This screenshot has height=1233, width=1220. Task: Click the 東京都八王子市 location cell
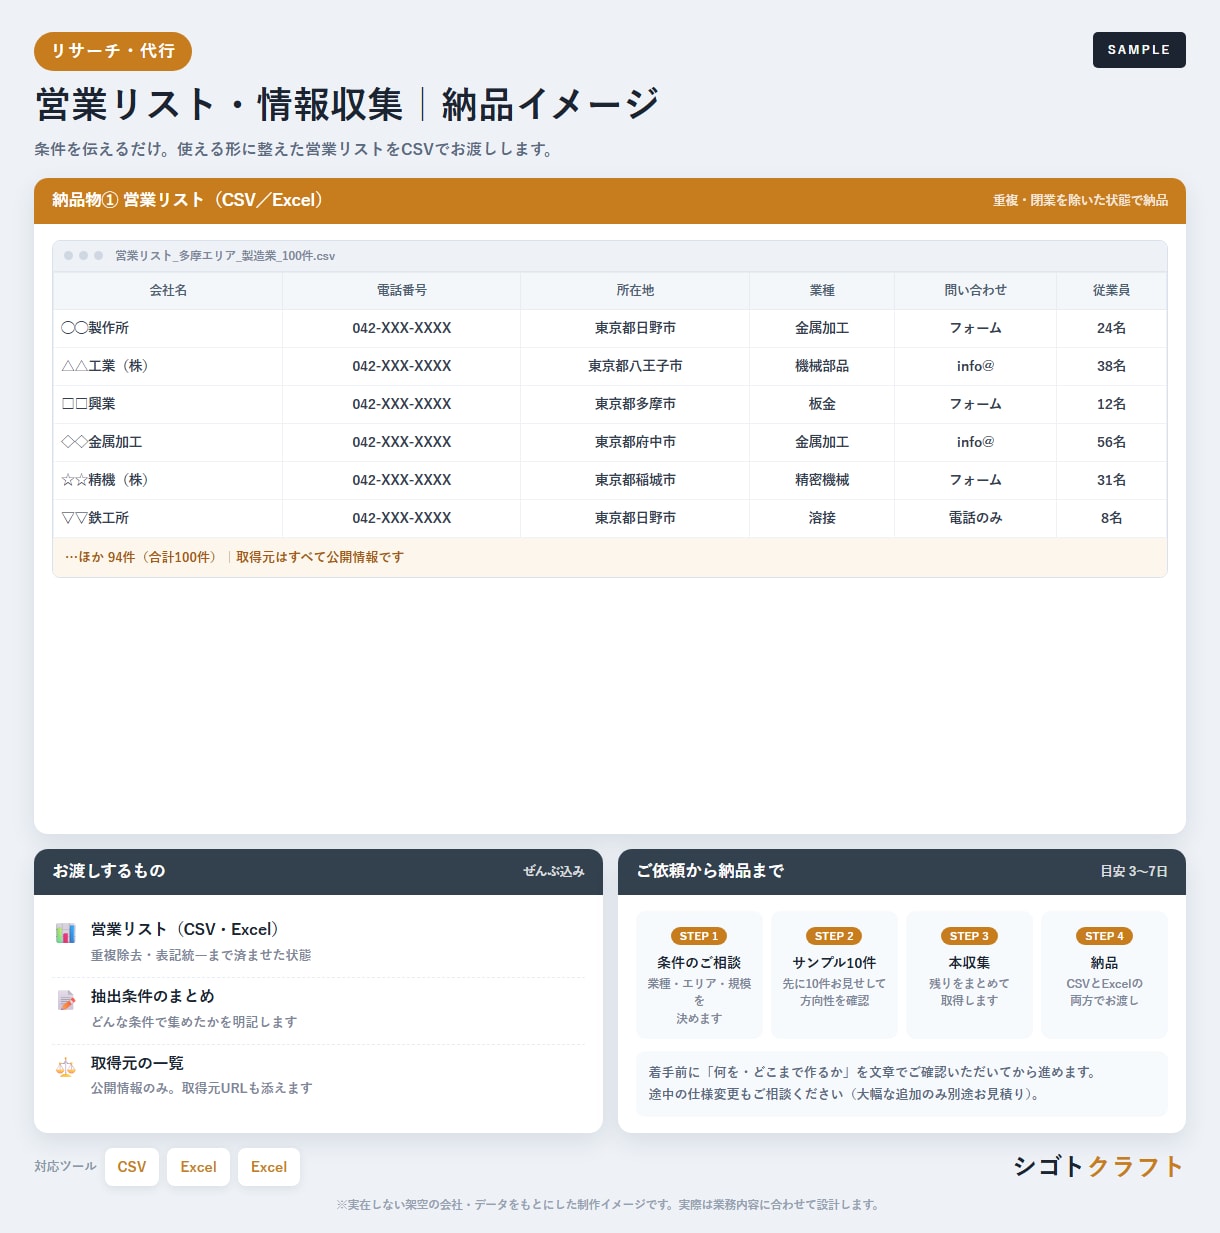(635, 366)
